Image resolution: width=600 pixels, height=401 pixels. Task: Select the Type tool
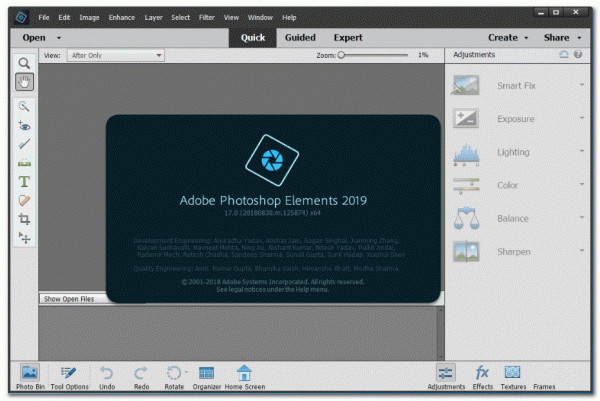24,181
